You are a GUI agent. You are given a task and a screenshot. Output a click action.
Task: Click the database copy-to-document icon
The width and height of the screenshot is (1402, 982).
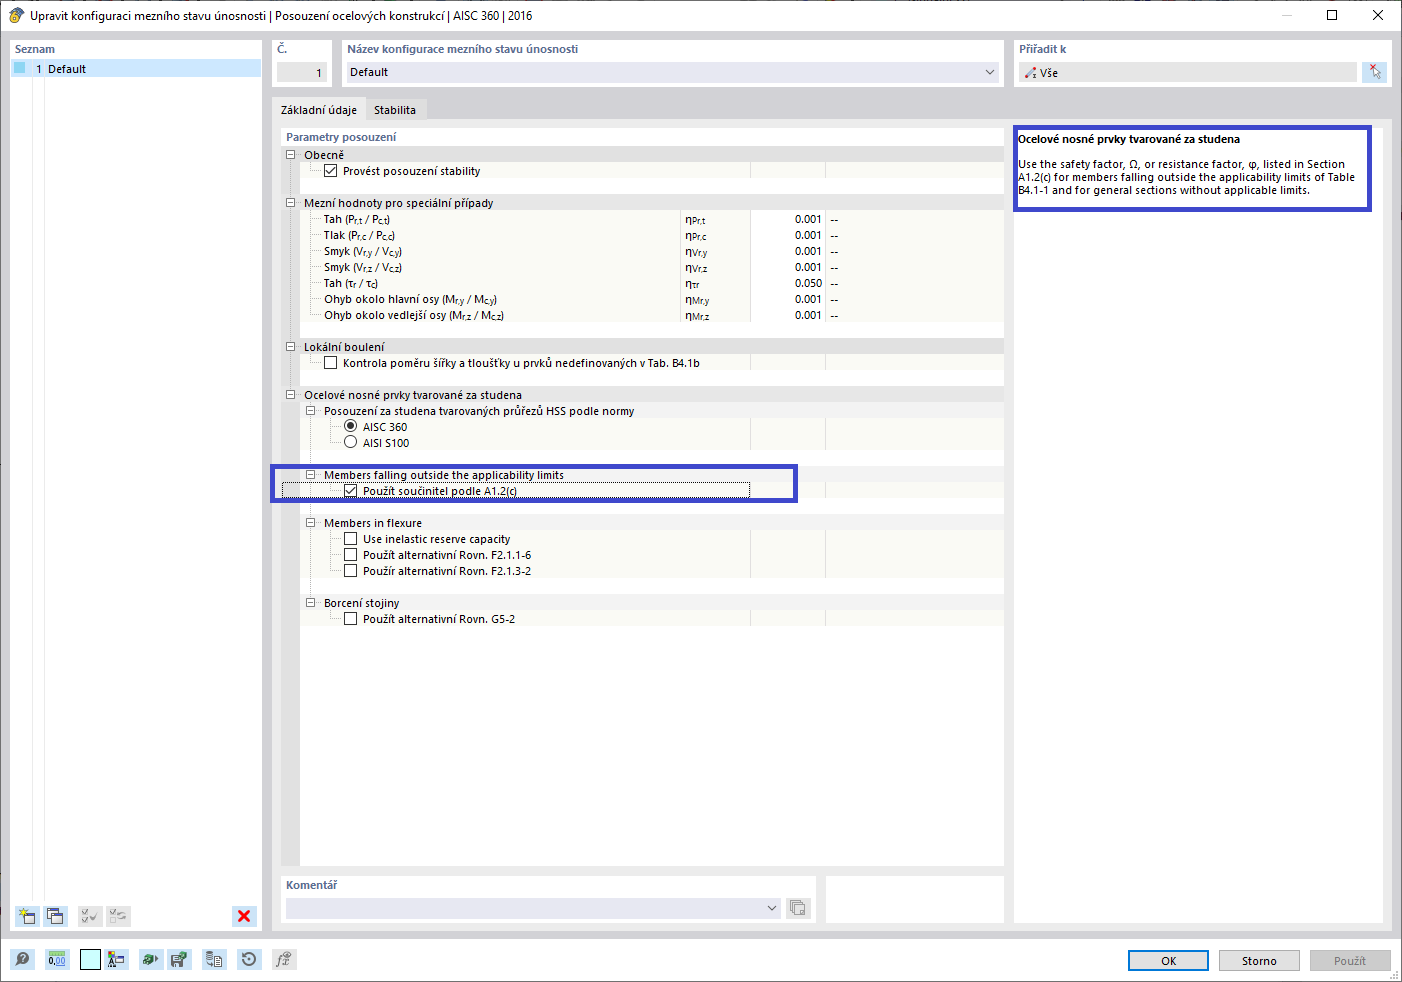214,960
